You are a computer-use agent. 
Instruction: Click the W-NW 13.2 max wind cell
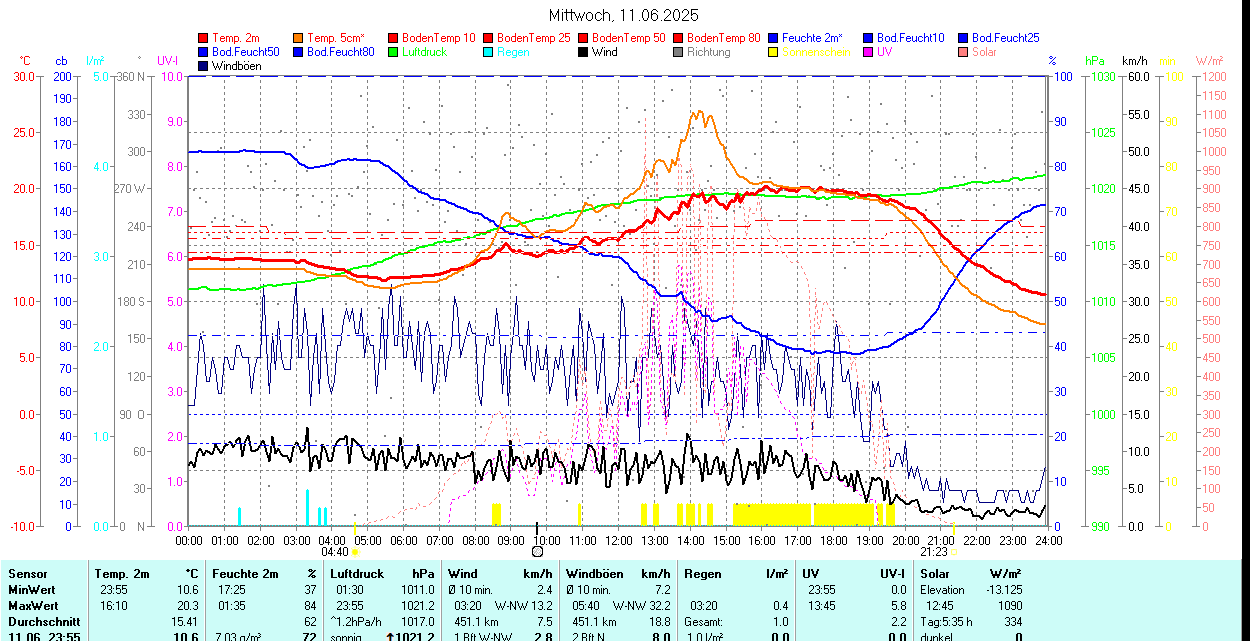tap(524, 606)
